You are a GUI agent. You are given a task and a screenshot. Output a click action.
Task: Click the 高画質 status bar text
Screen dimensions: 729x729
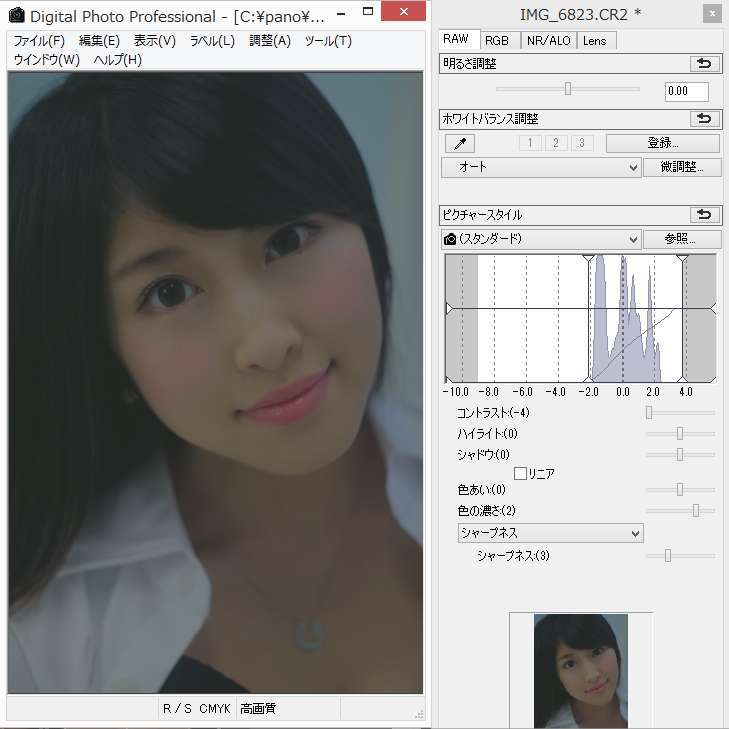click(258, 709)
